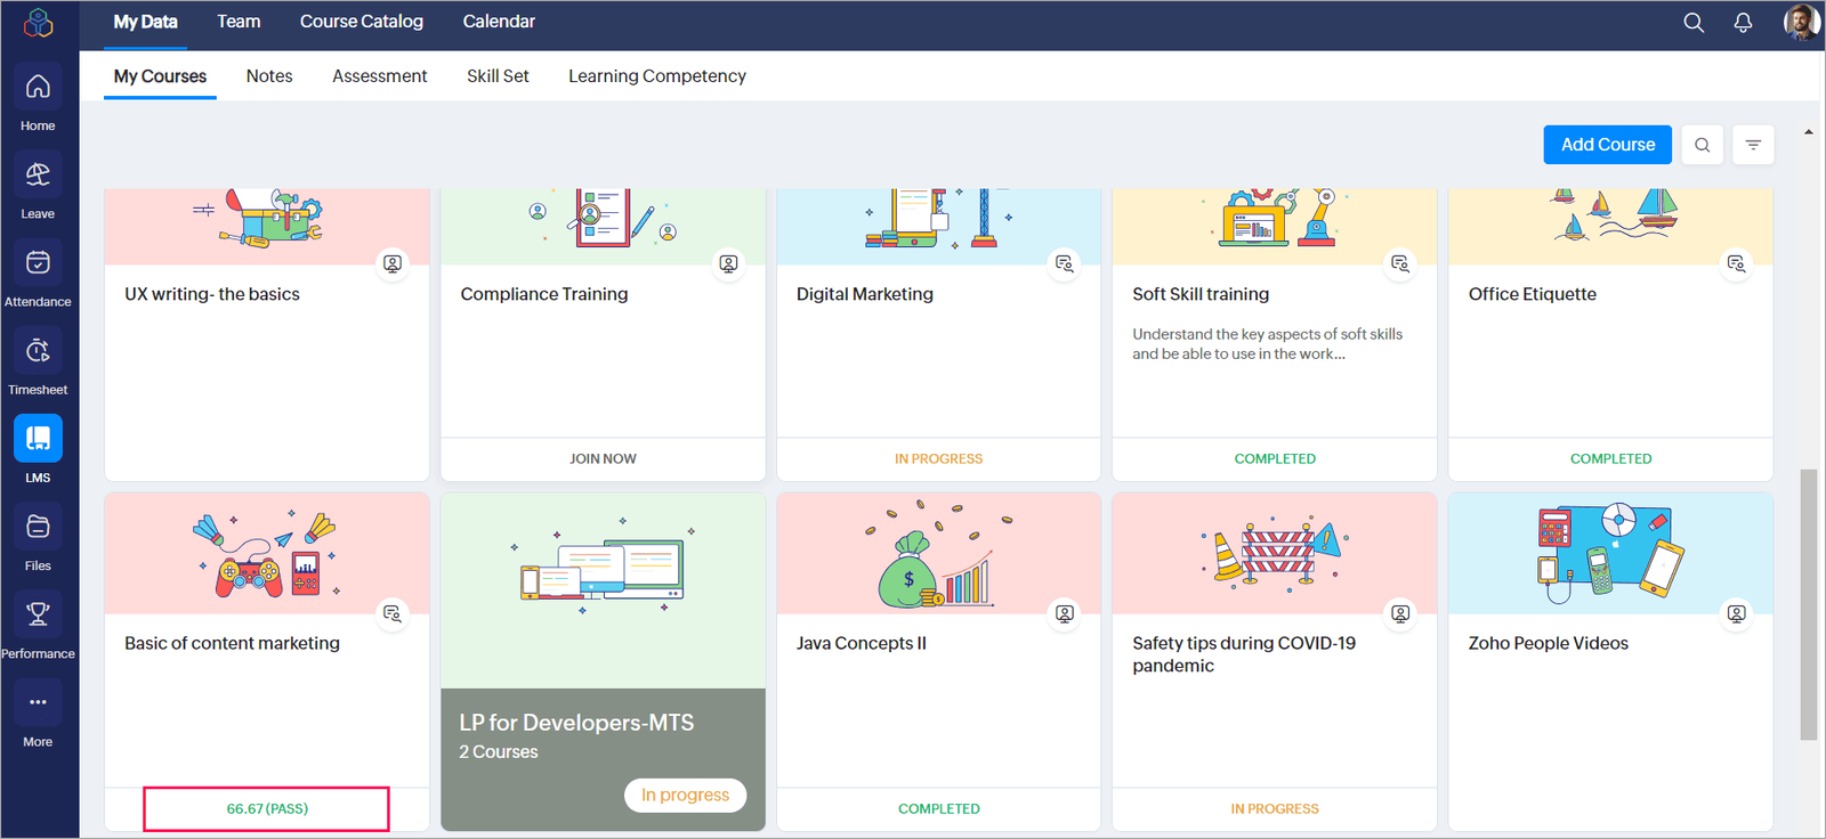Viewport: 1826px width, 839px height.
Task: Open Soft Skill training course title
Action: (x=1200, y=294)
